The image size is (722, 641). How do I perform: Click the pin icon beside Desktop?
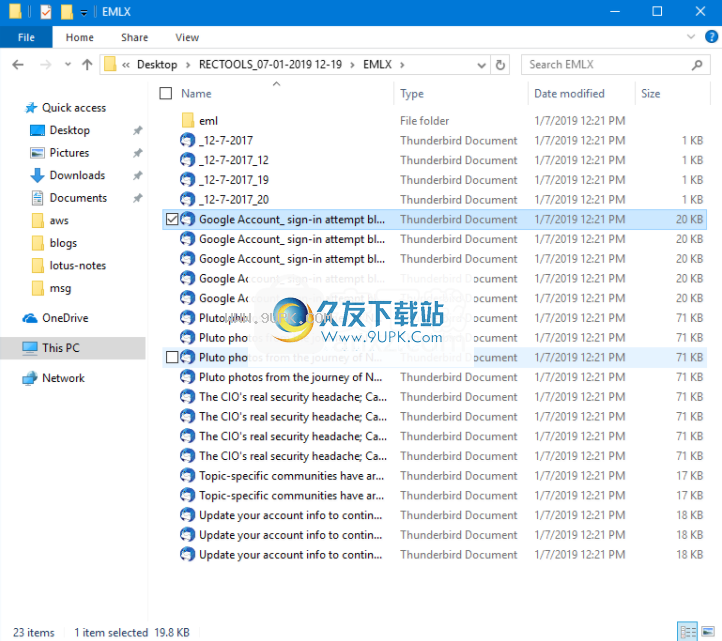138,130
